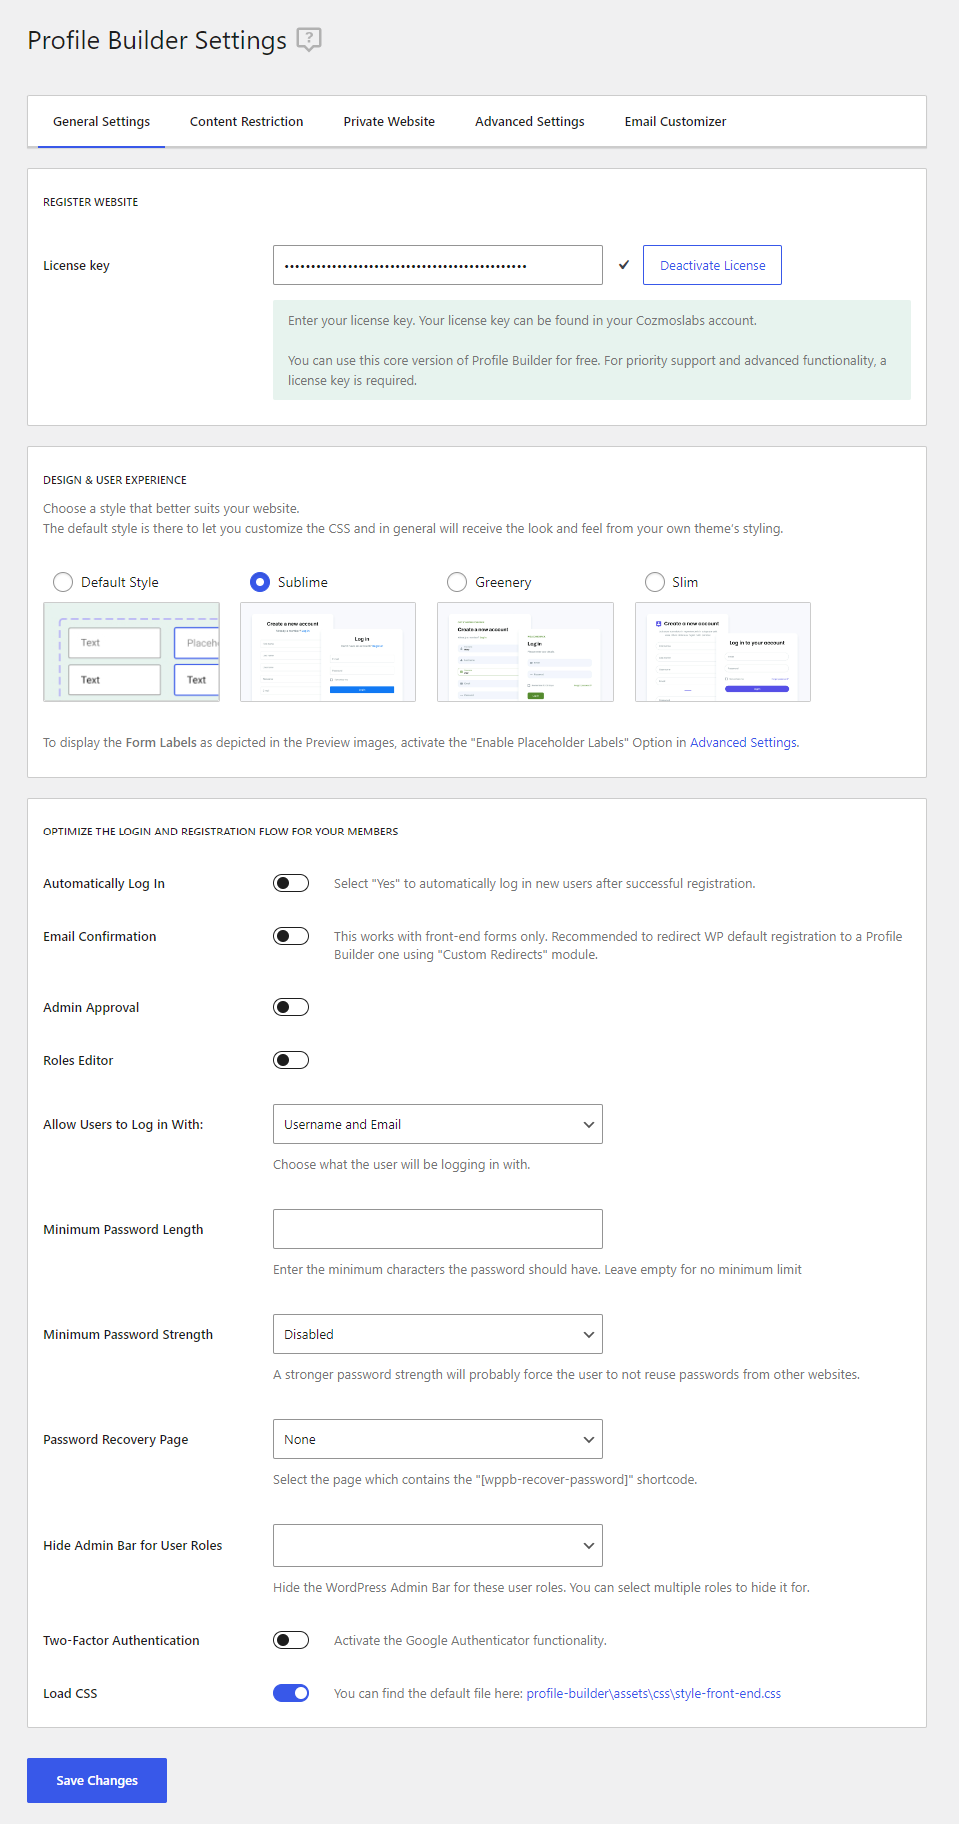This screenshot has width=959, height=1824.
Task: Switch to the Content Restriction tab
Action: pyautogui.click(x=246, y=122)
